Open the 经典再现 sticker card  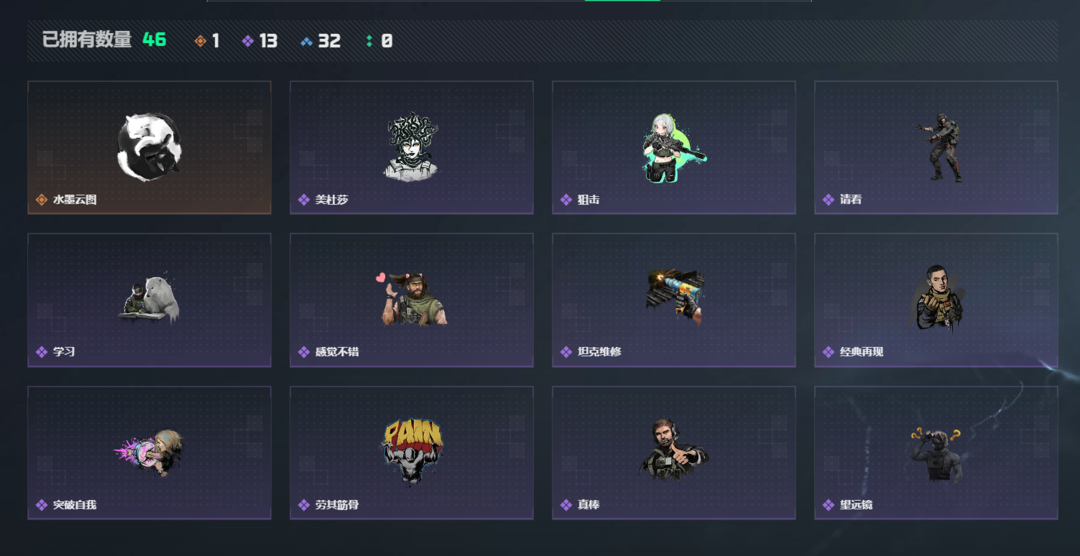click(936, 300)
